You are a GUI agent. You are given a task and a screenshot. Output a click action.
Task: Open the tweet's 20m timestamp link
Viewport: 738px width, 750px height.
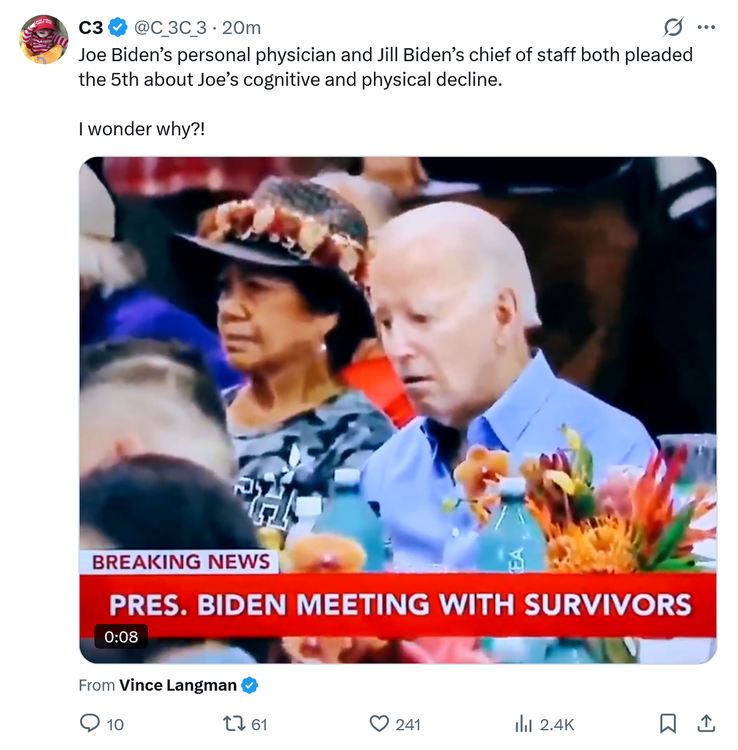[241, 27]
